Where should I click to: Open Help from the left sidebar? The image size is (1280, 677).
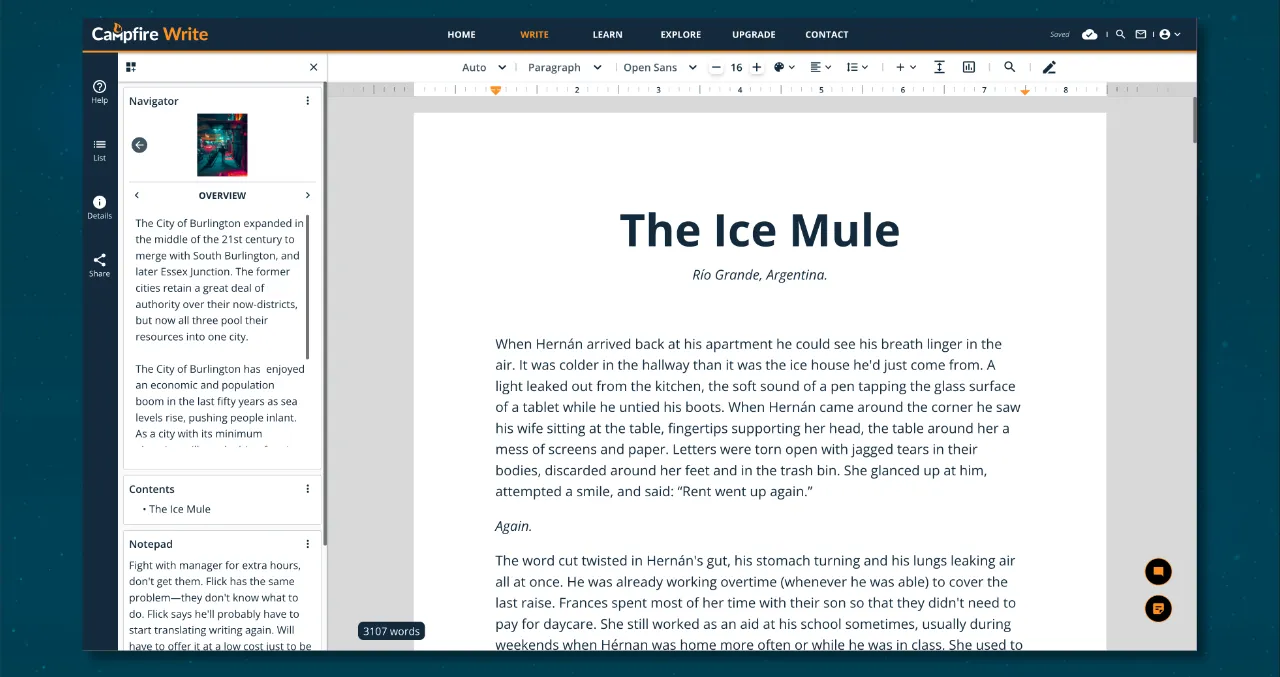pos(99,88)
